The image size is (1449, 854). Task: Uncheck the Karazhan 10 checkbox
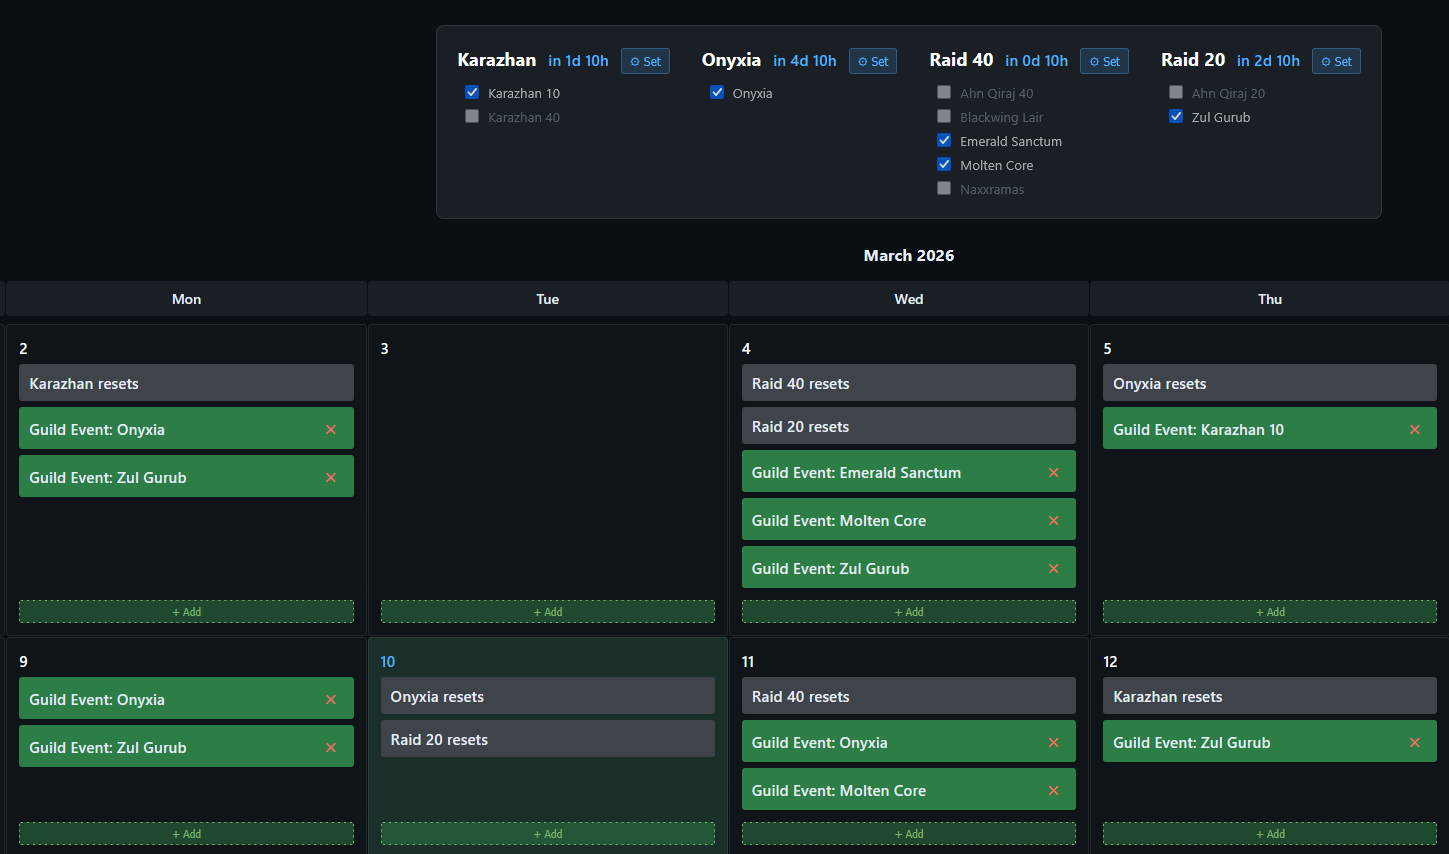(472, 92)
